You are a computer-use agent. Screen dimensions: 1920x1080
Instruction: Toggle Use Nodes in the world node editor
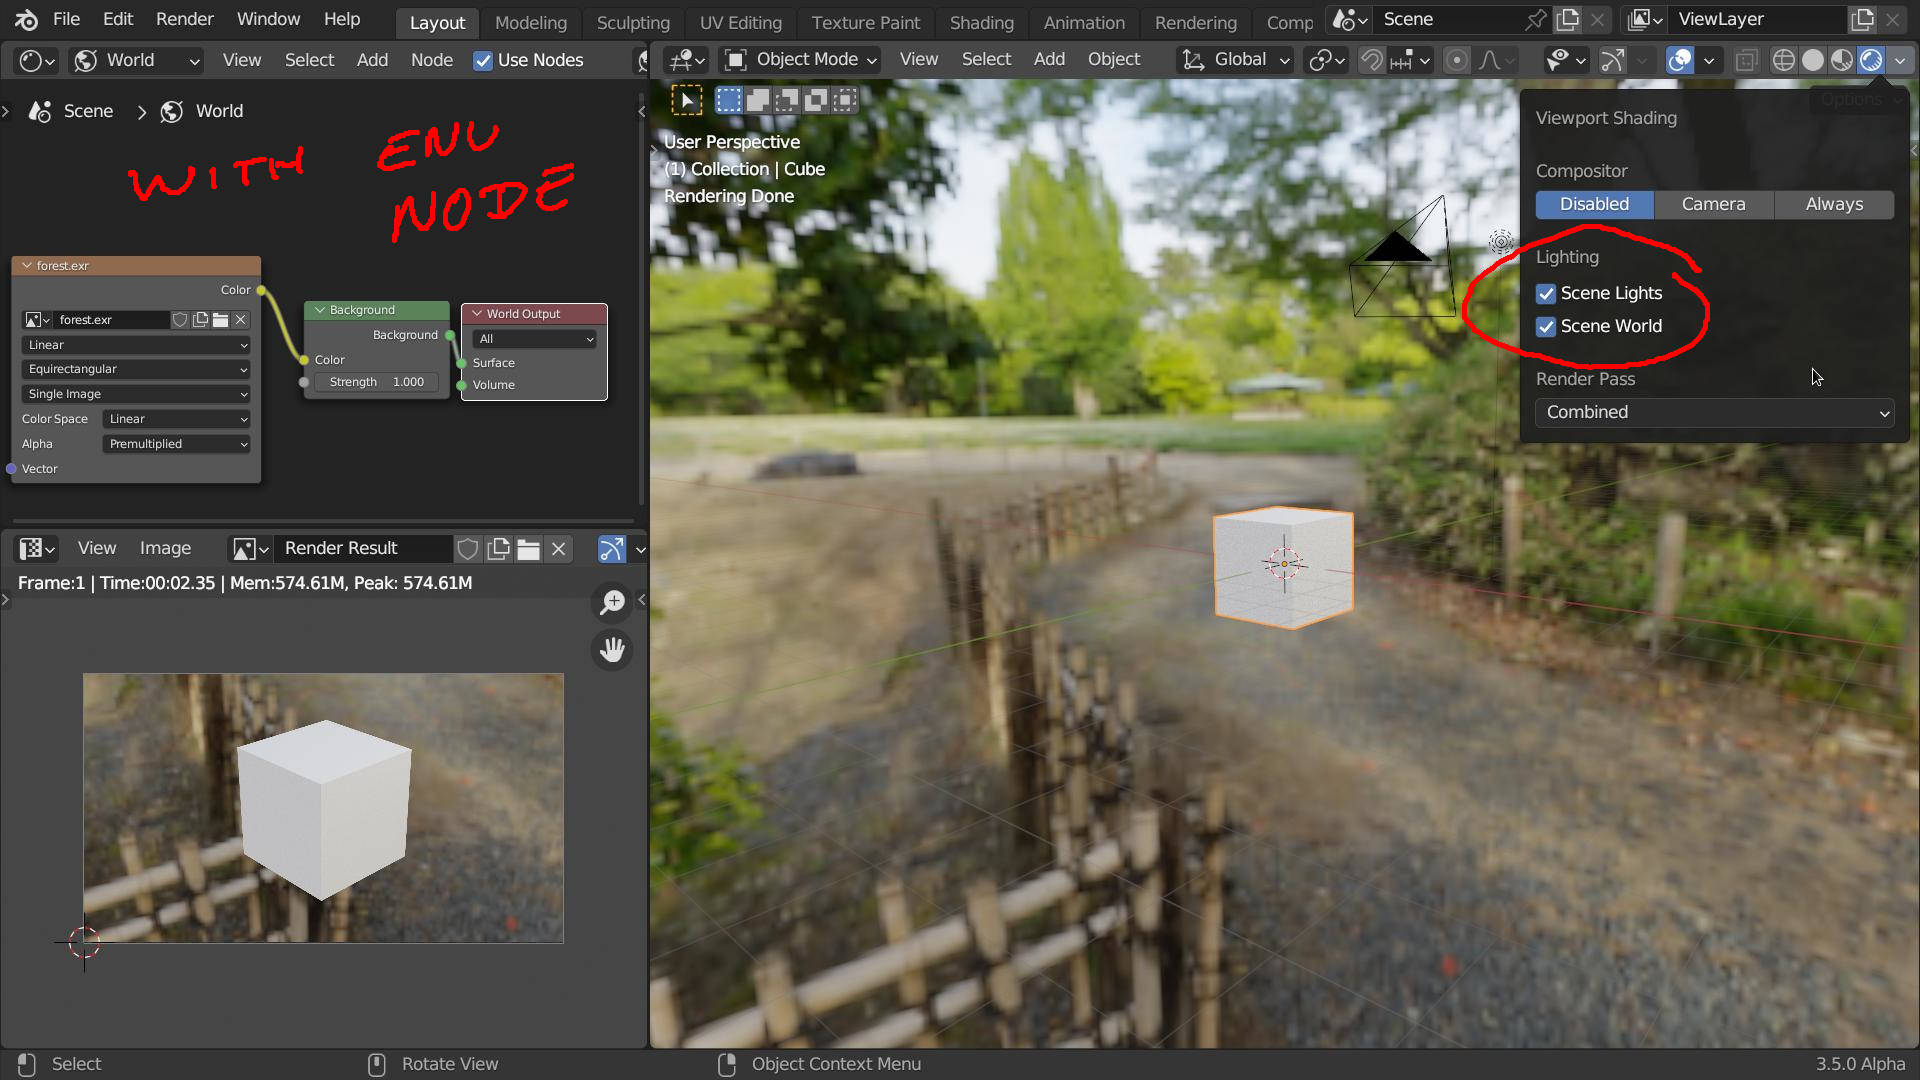(x=483, y=60)
